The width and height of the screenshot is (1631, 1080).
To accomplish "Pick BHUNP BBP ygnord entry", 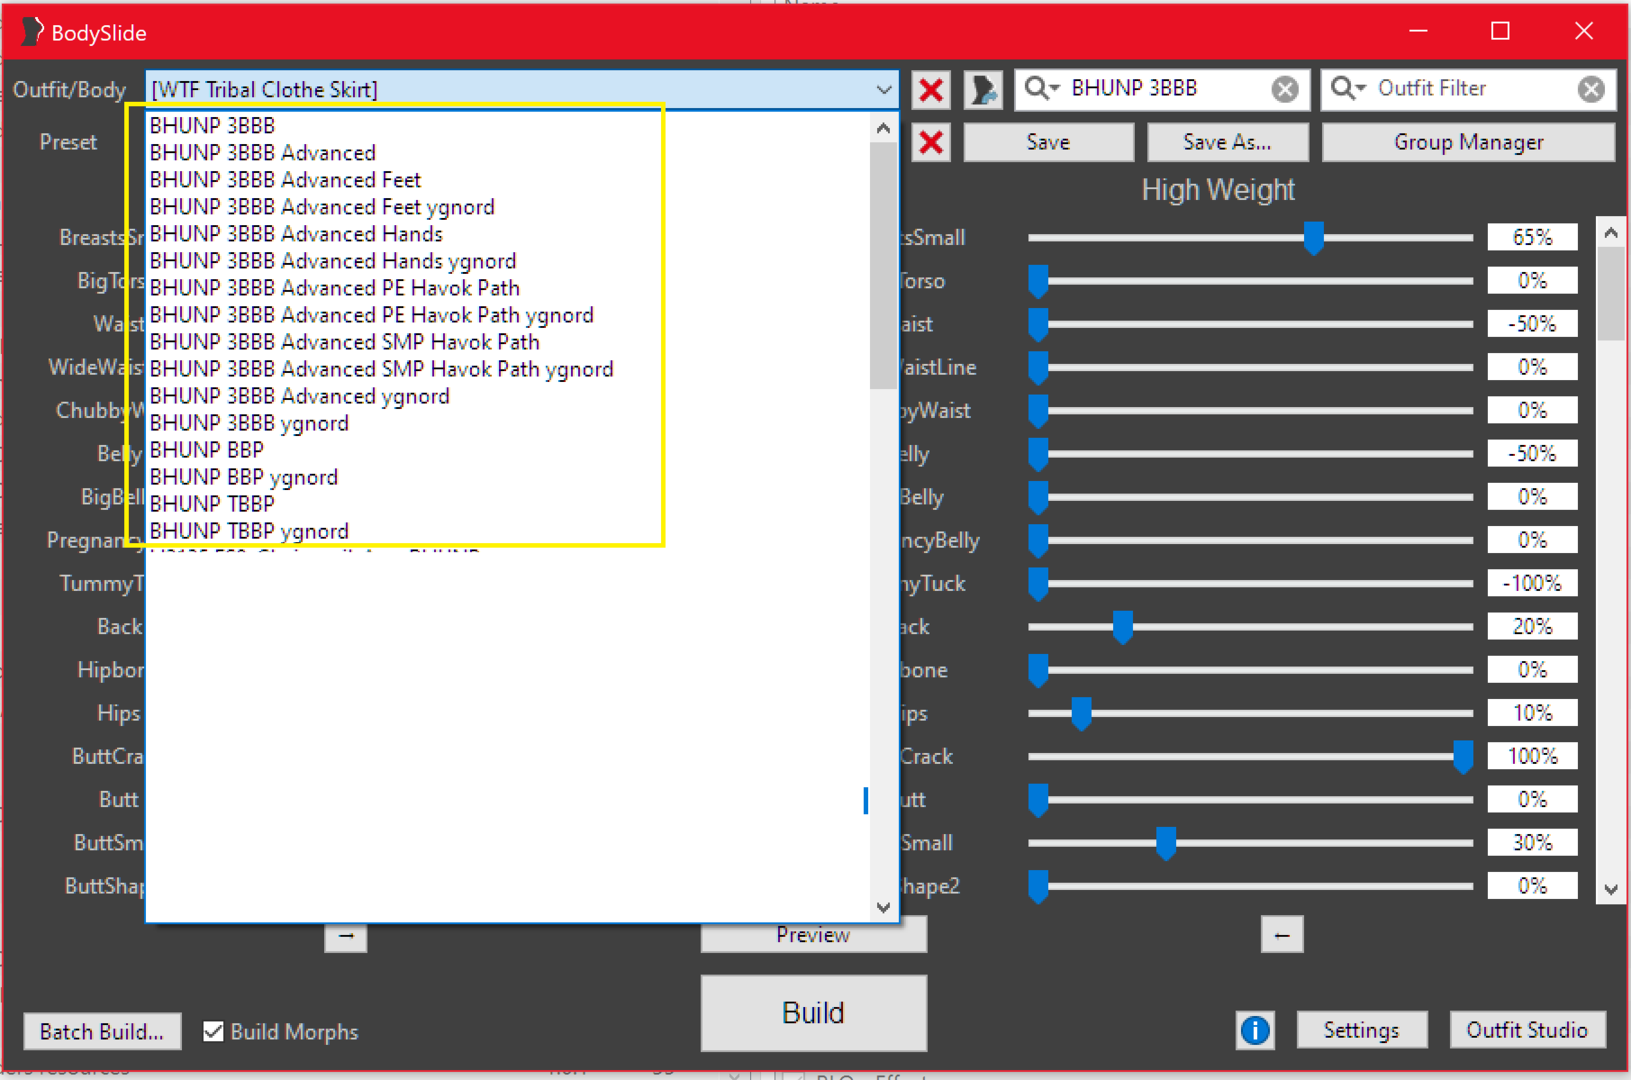I will click(244, 477).
